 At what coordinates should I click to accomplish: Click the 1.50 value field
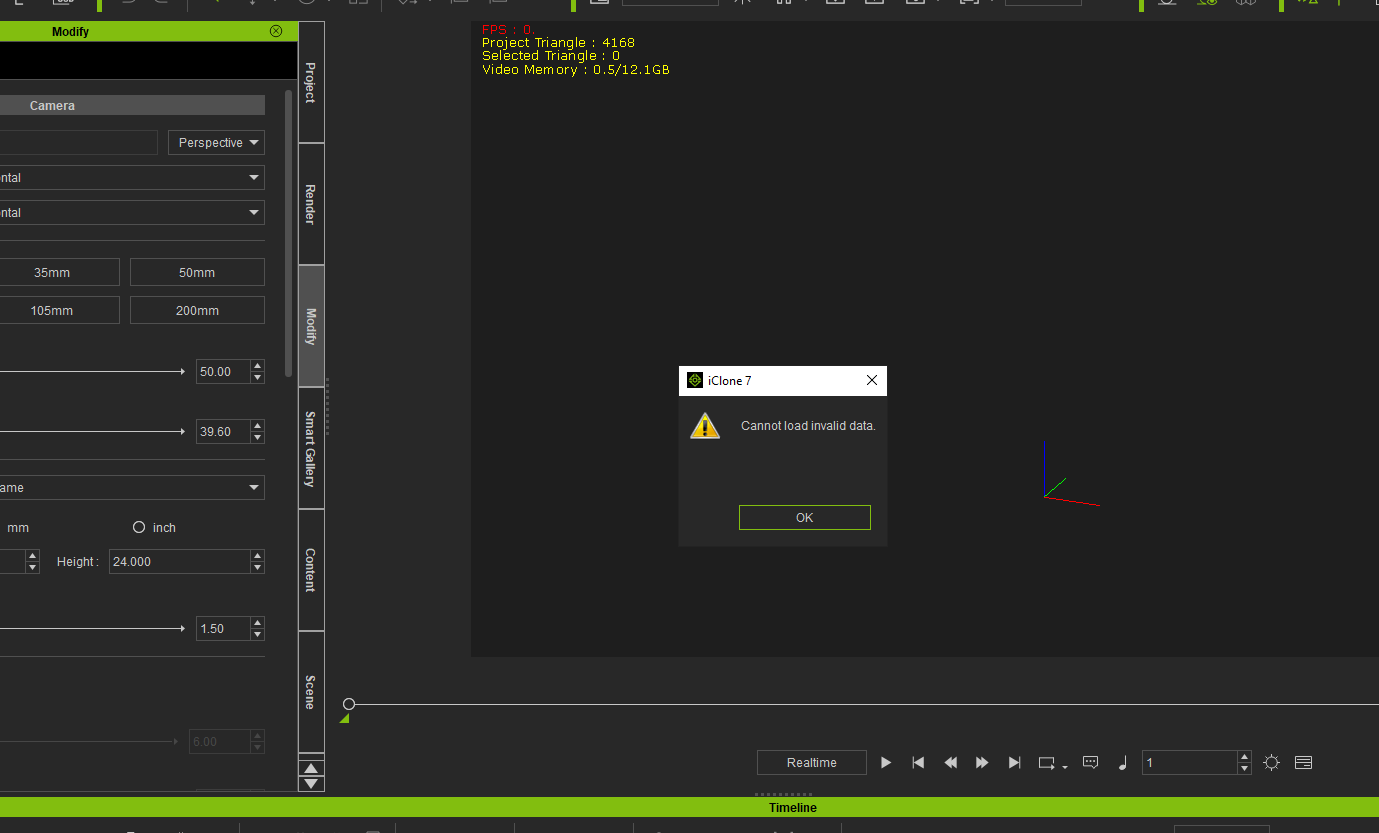coord(223,629)
